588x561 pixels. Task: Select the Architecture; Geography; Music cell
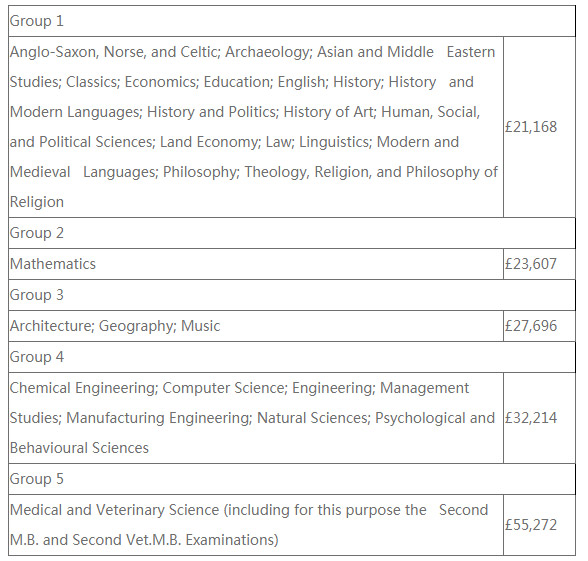[x=256, y=326]
